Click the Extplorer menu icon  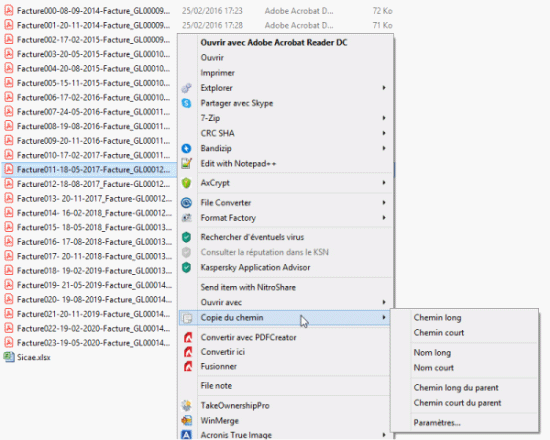click(186, 88)
